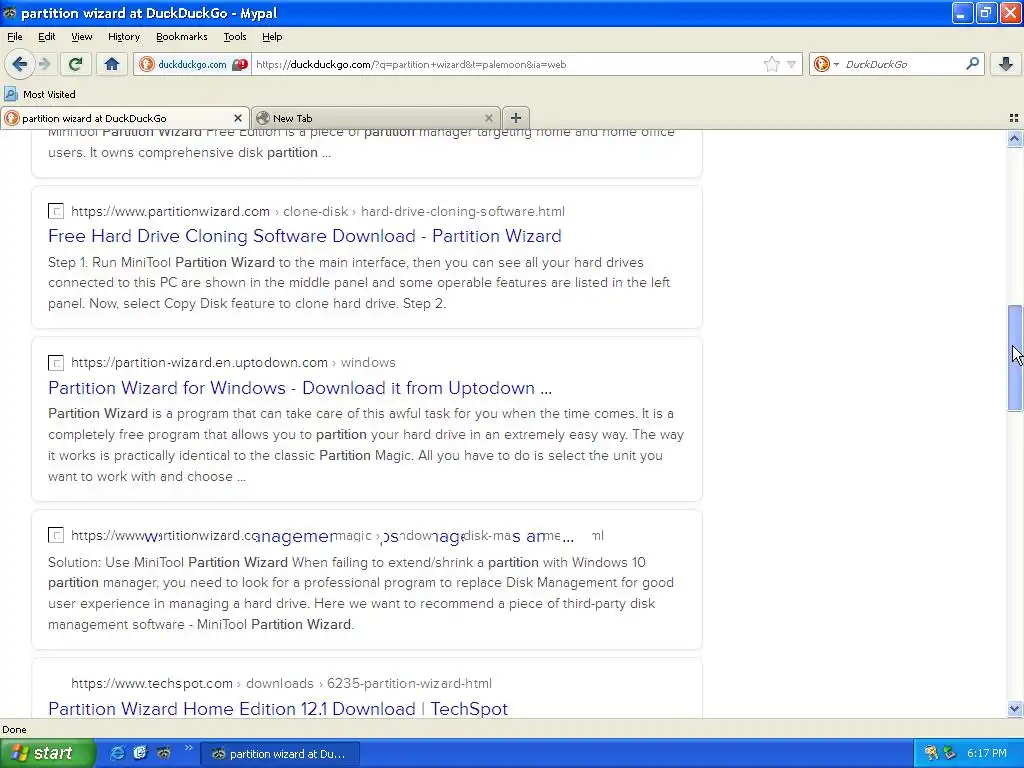Click the duckduckgo.com site identity badge
1024x768 pixels.
(x=192, y=64)
